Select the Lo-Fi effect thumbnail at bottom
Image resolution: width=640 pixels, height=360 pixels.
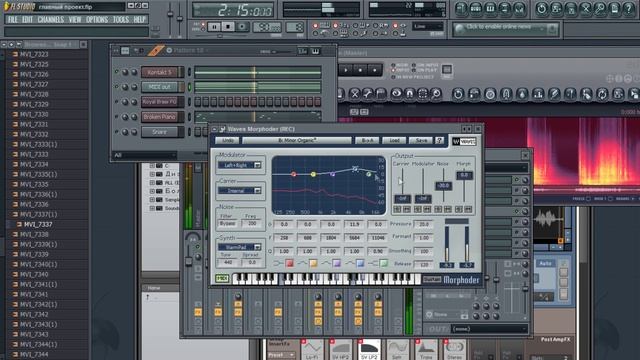[312, 350]
